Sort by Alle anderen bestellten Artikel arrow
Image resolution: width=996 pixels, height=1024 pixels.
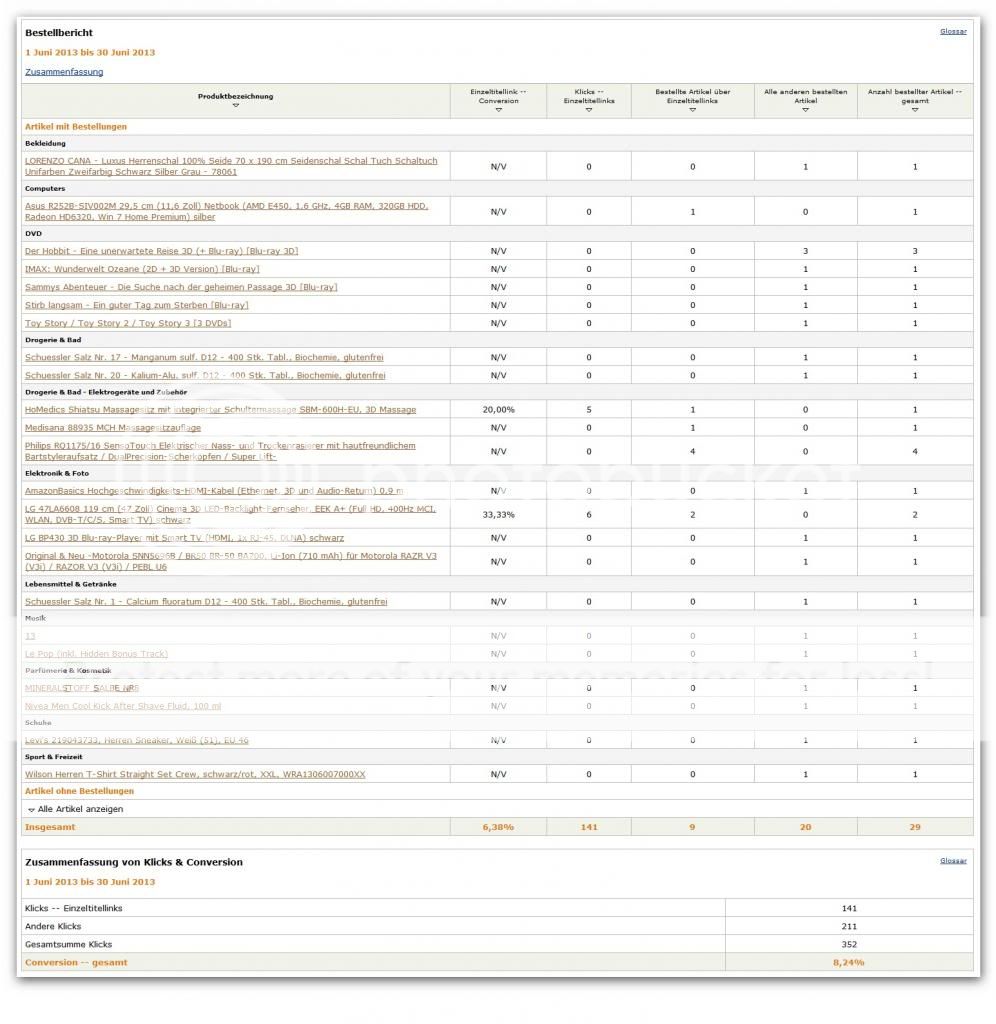pos(805,110)
